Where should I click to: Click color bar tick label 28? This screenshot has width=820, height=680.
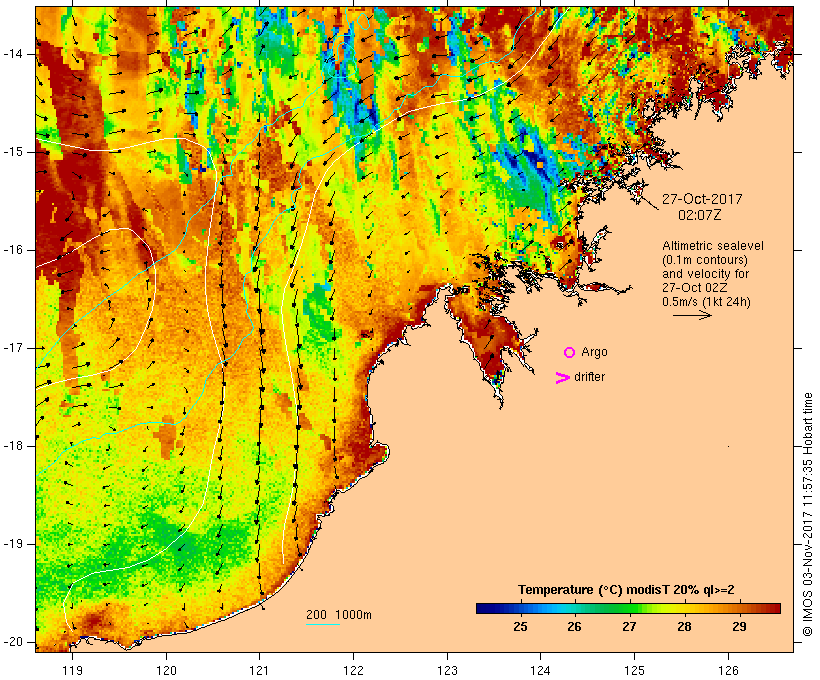tap(684, 627)
